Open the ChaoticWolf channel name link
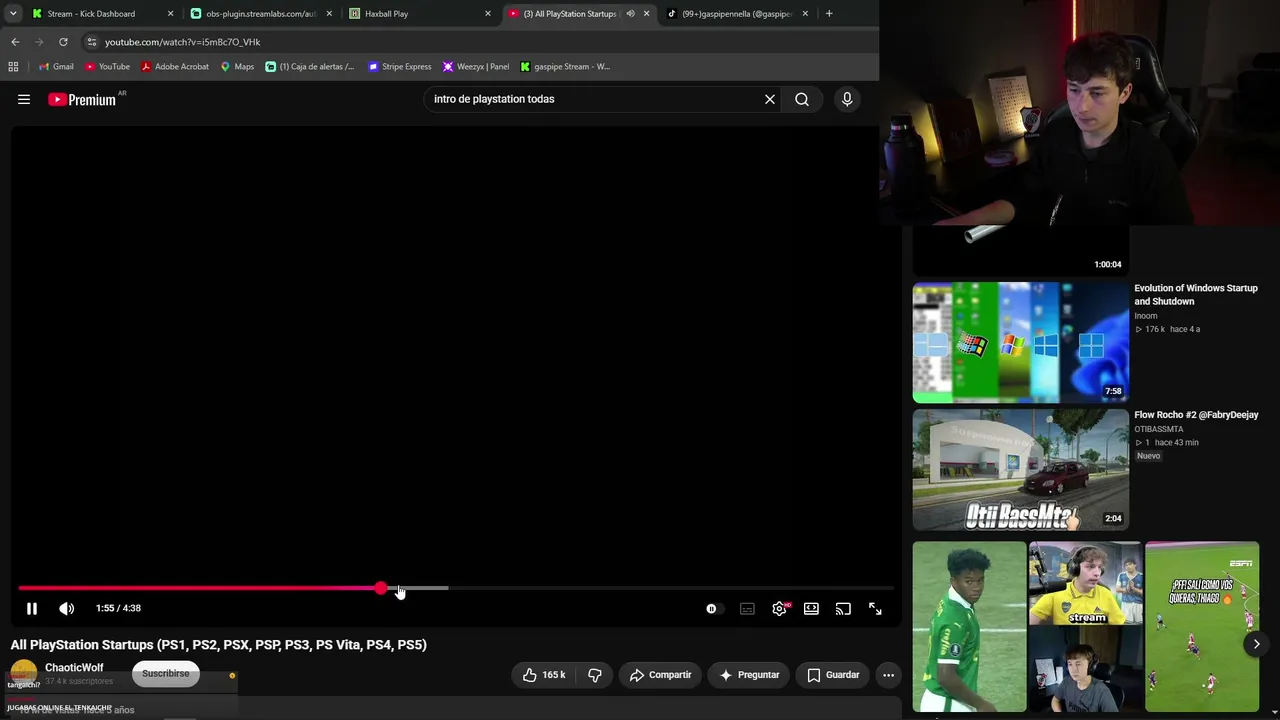 click(74, 667)
